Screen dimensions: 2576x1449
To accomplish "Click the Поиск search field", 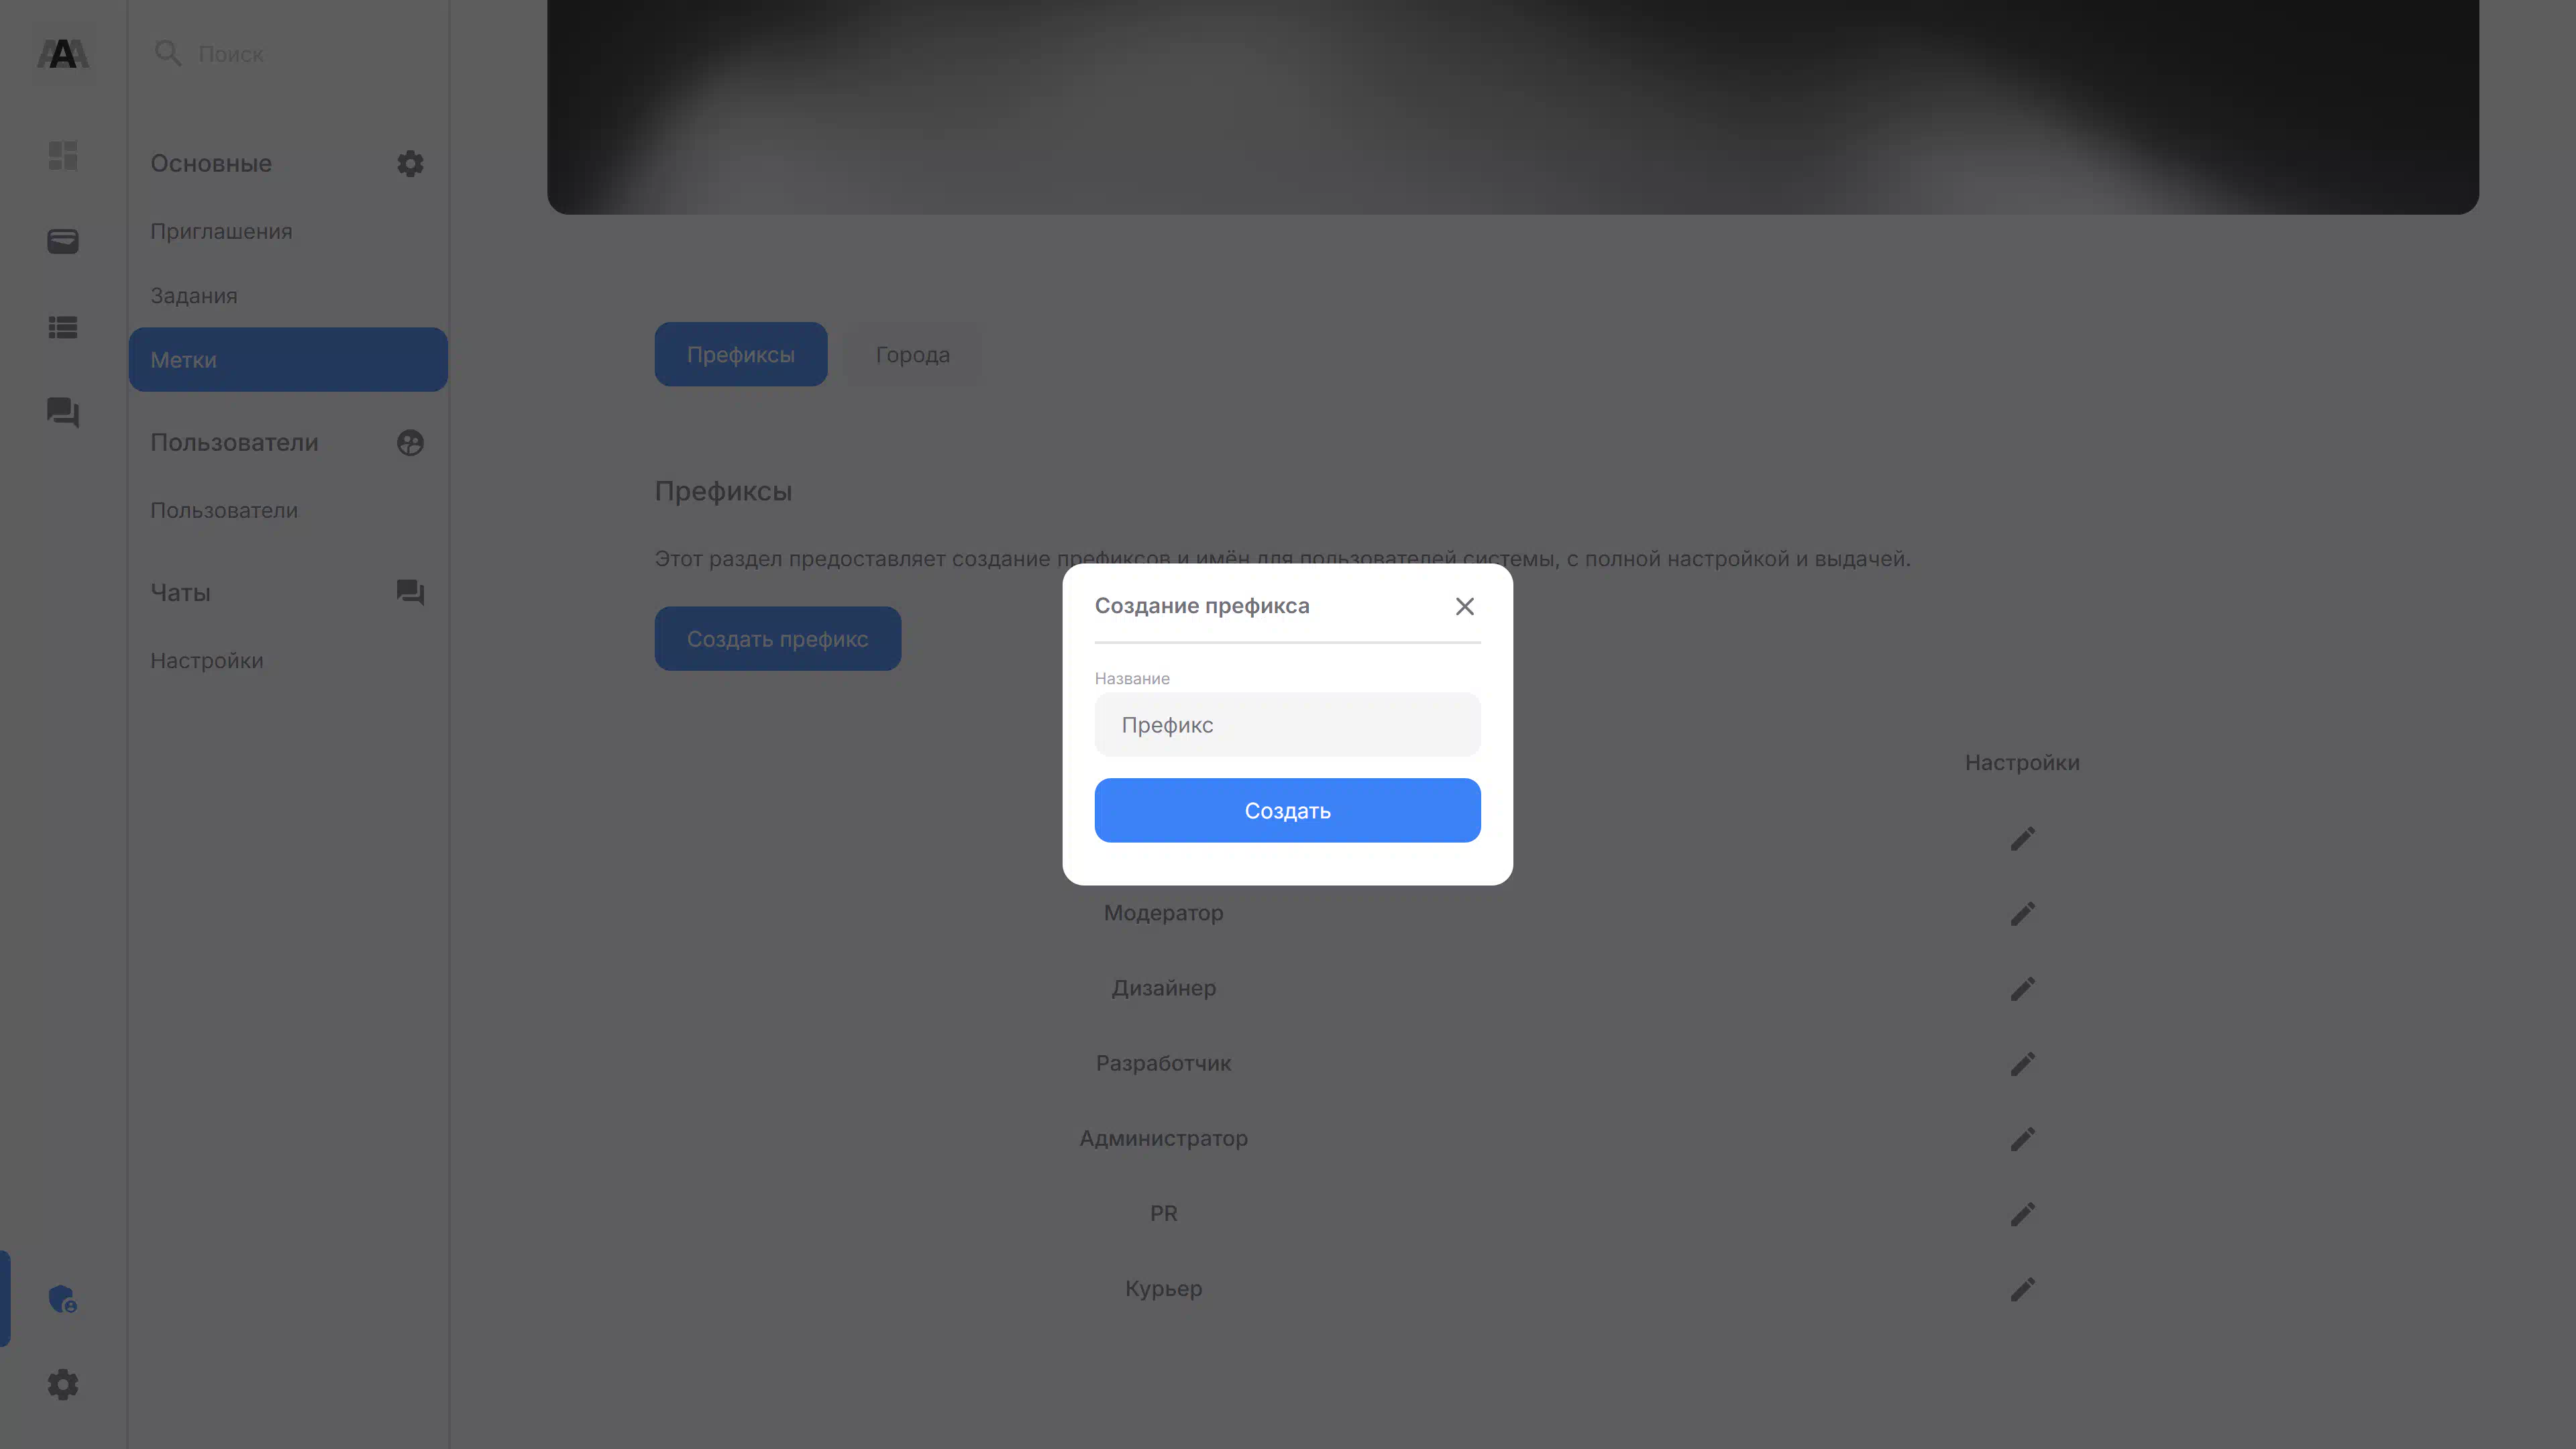I will click(290, 54).
